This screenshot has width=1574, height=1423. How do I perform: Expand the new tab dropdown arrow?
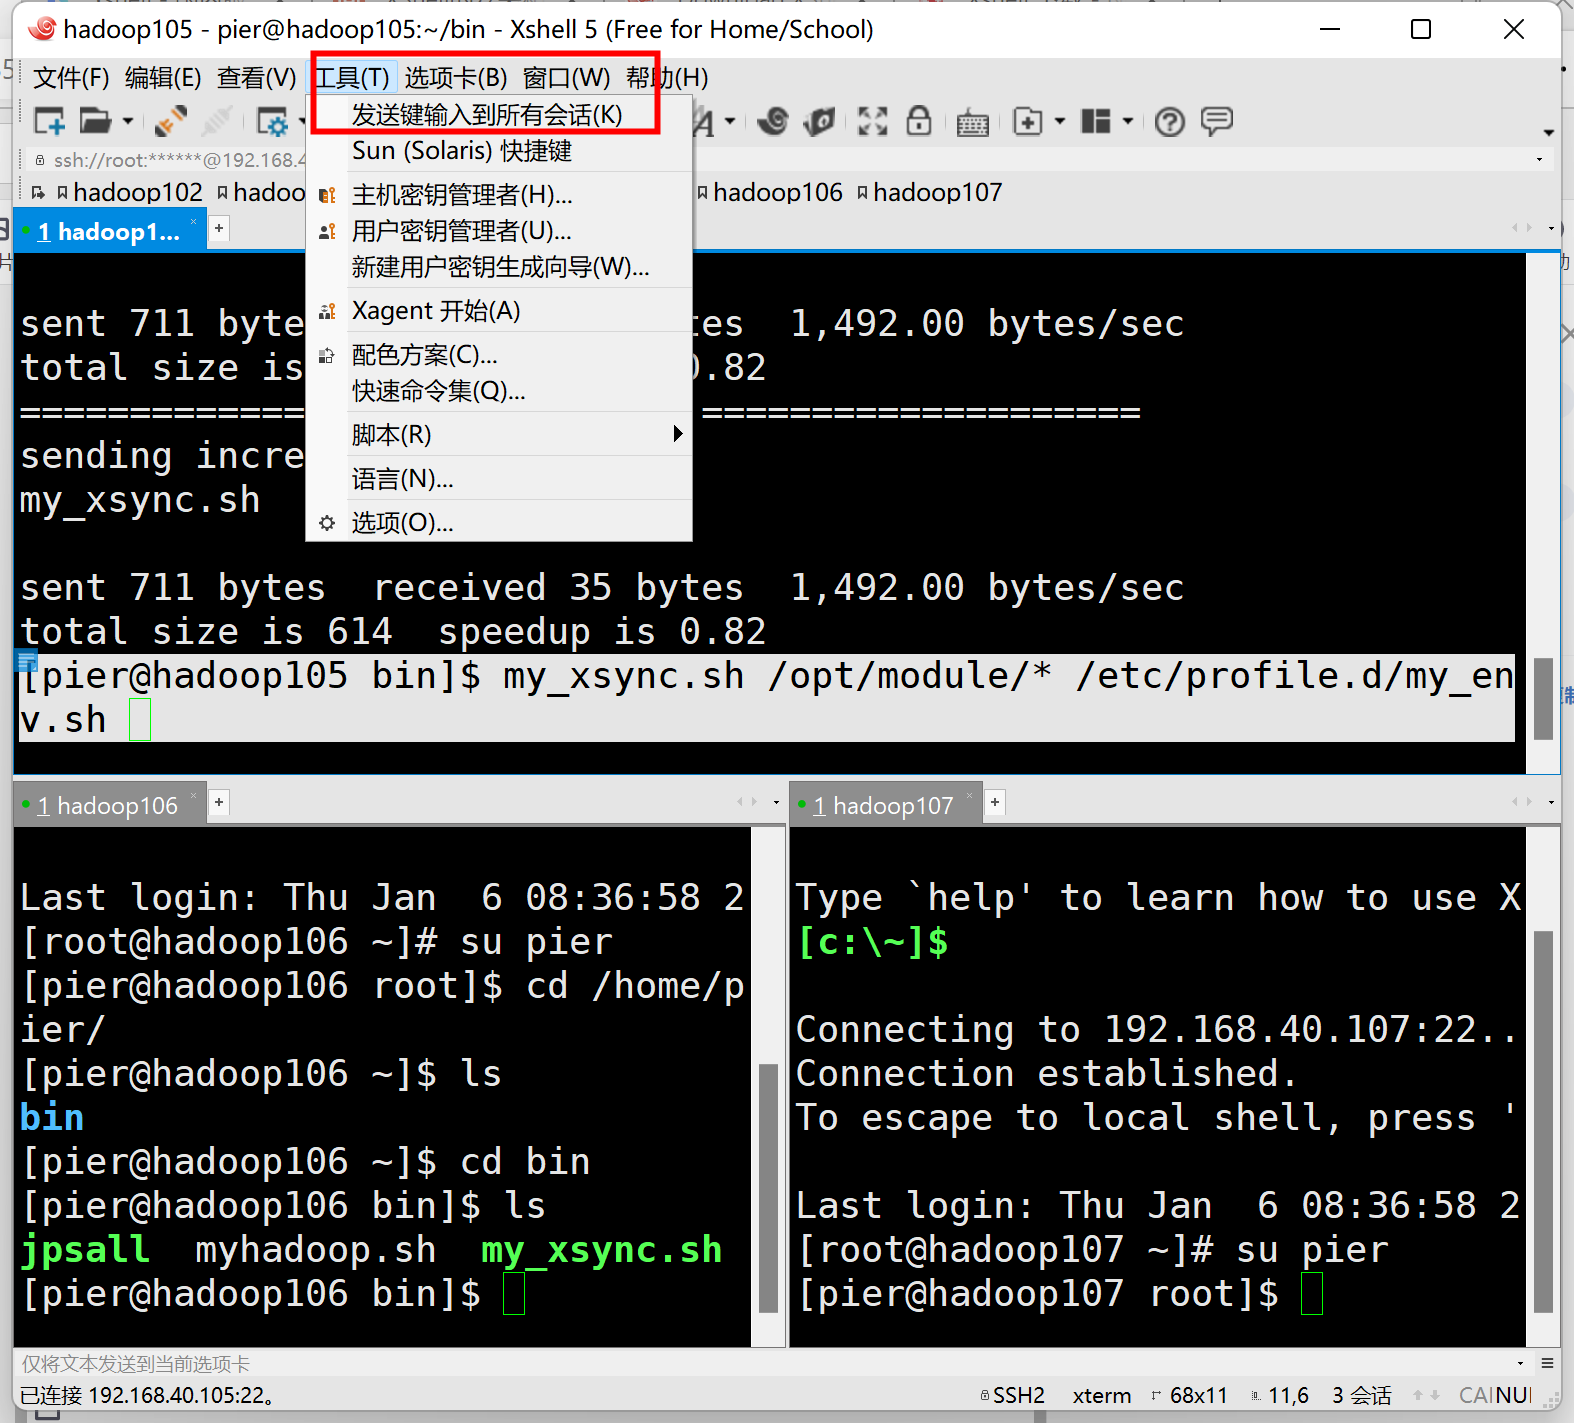coord(1060,122)
